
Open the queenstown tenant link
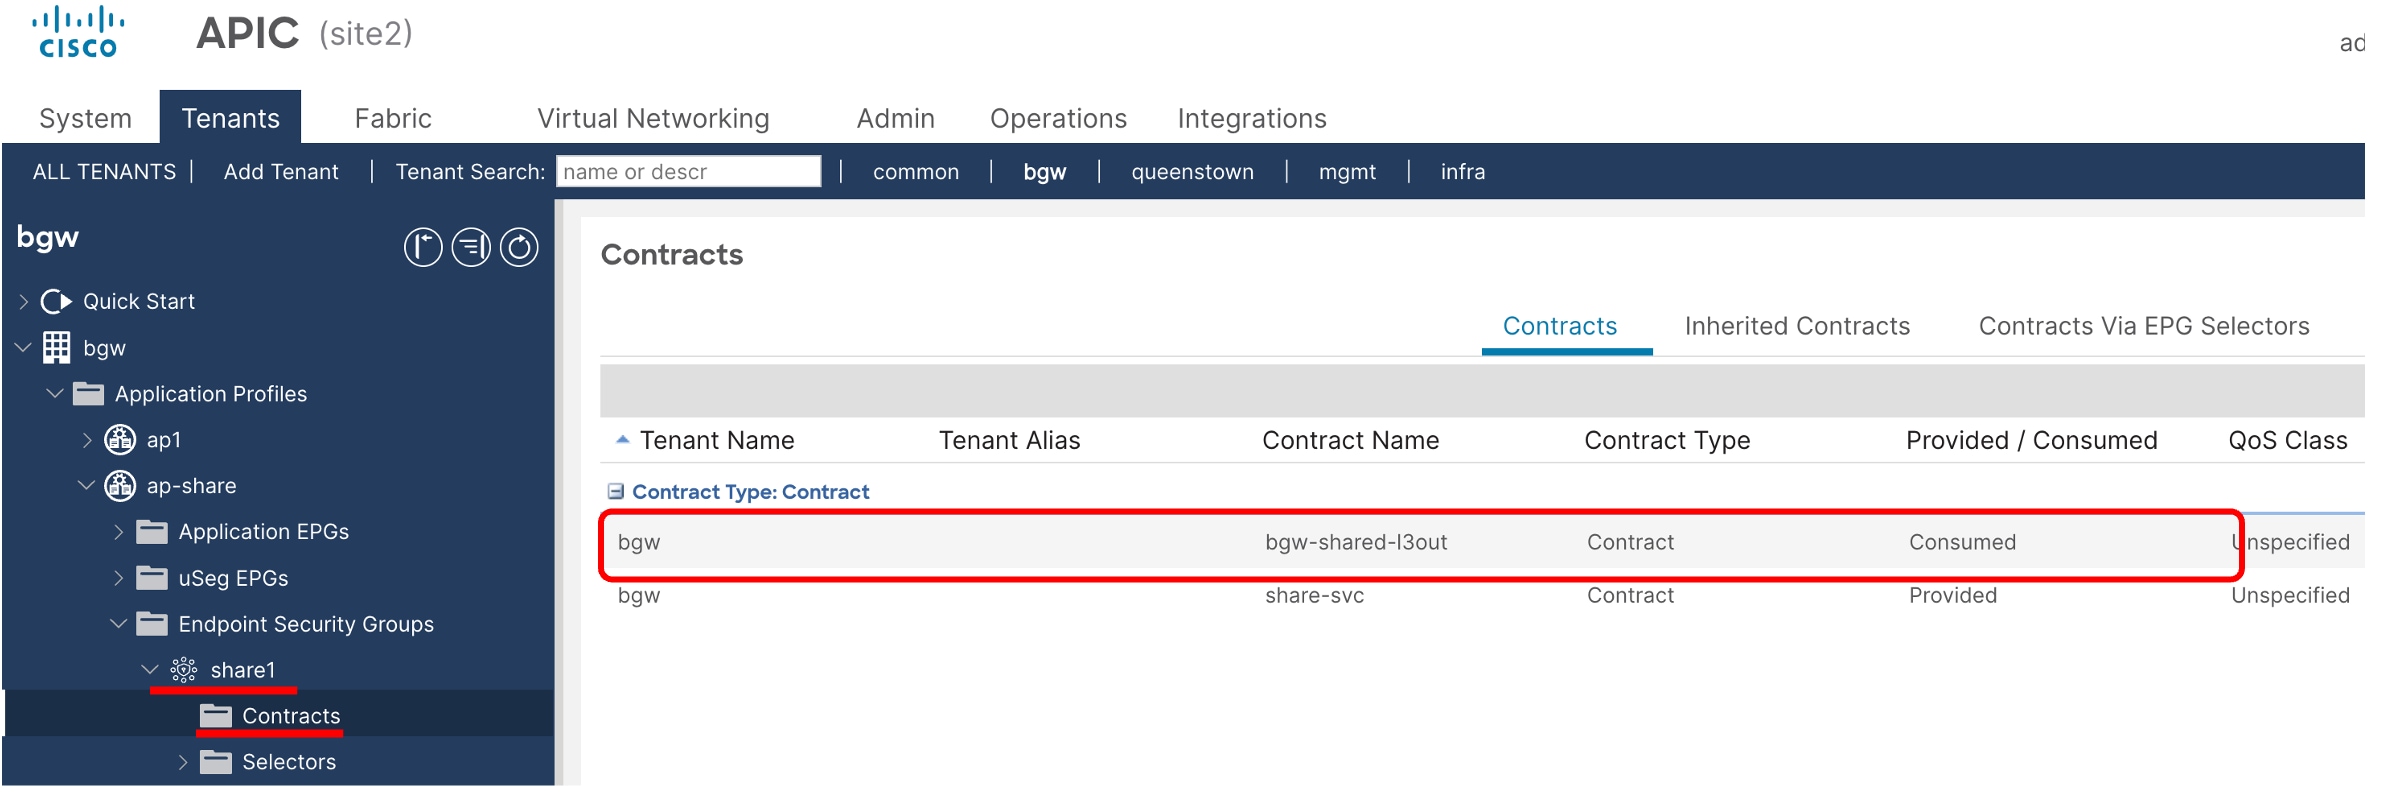tap(1192, 171)
